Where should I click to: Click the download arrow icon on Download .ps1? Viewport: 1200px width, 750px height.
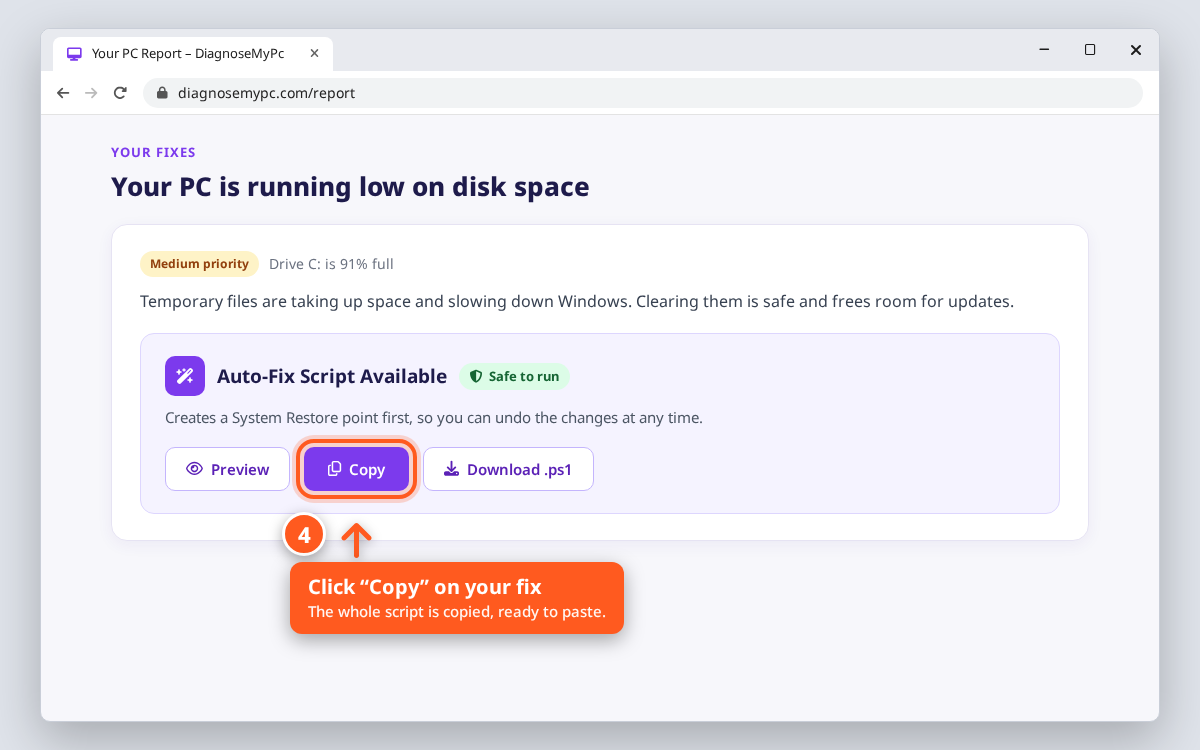(452, 469)
